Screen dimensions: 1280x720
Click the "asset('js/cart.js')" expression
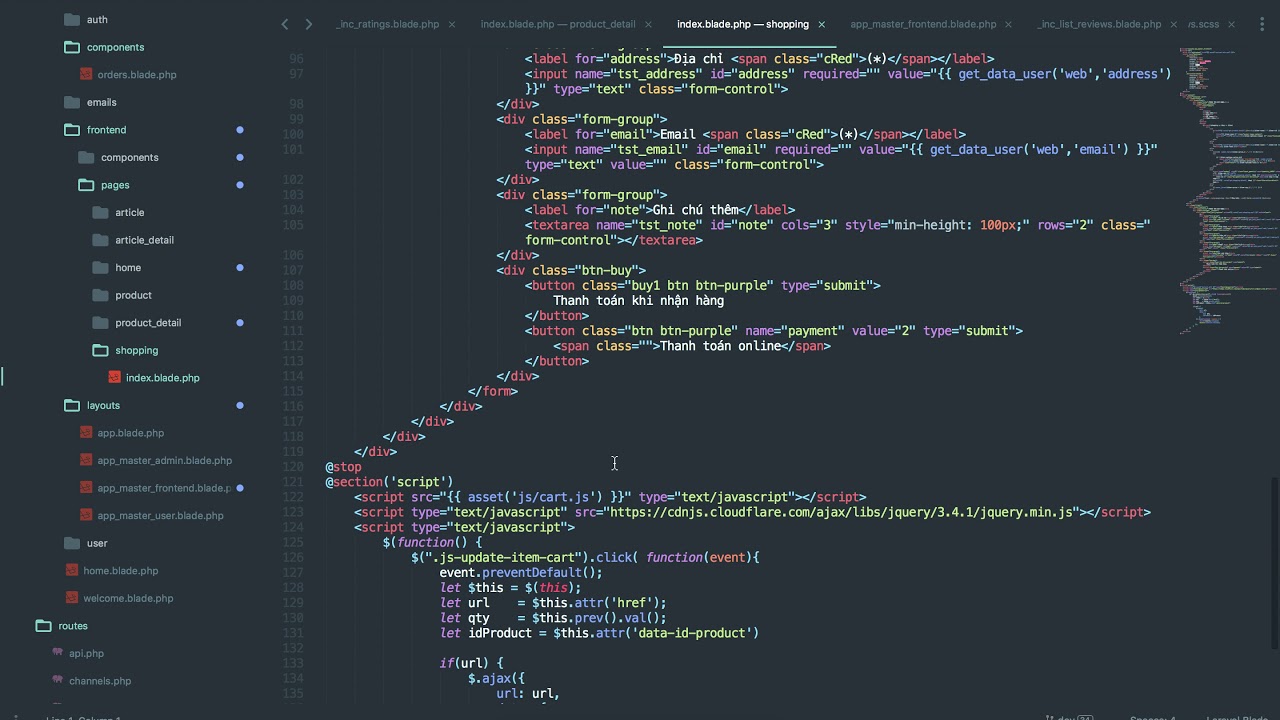click(535, 497)
